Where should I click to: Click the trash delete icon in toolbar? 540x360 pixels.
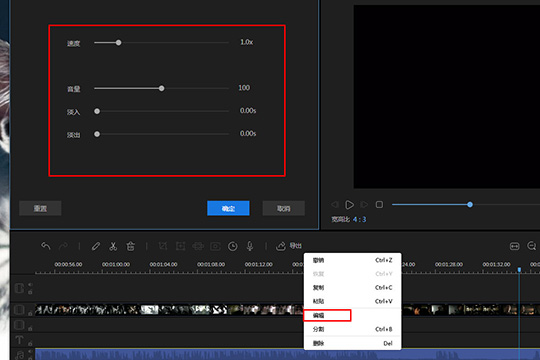tap(131, 246)
